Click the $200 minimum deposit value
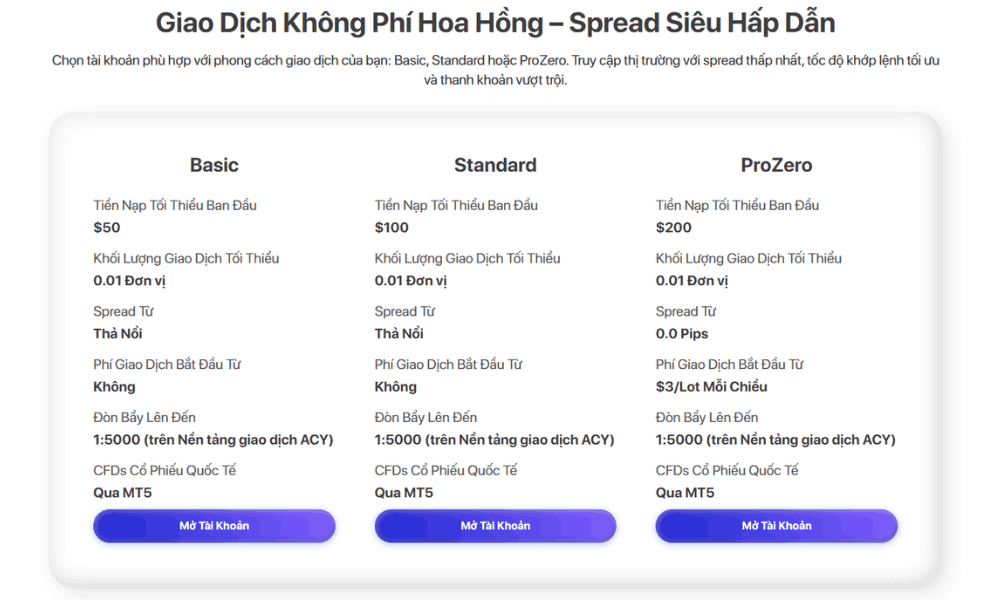The image size is (1000, 600). (x=673, y=228)
